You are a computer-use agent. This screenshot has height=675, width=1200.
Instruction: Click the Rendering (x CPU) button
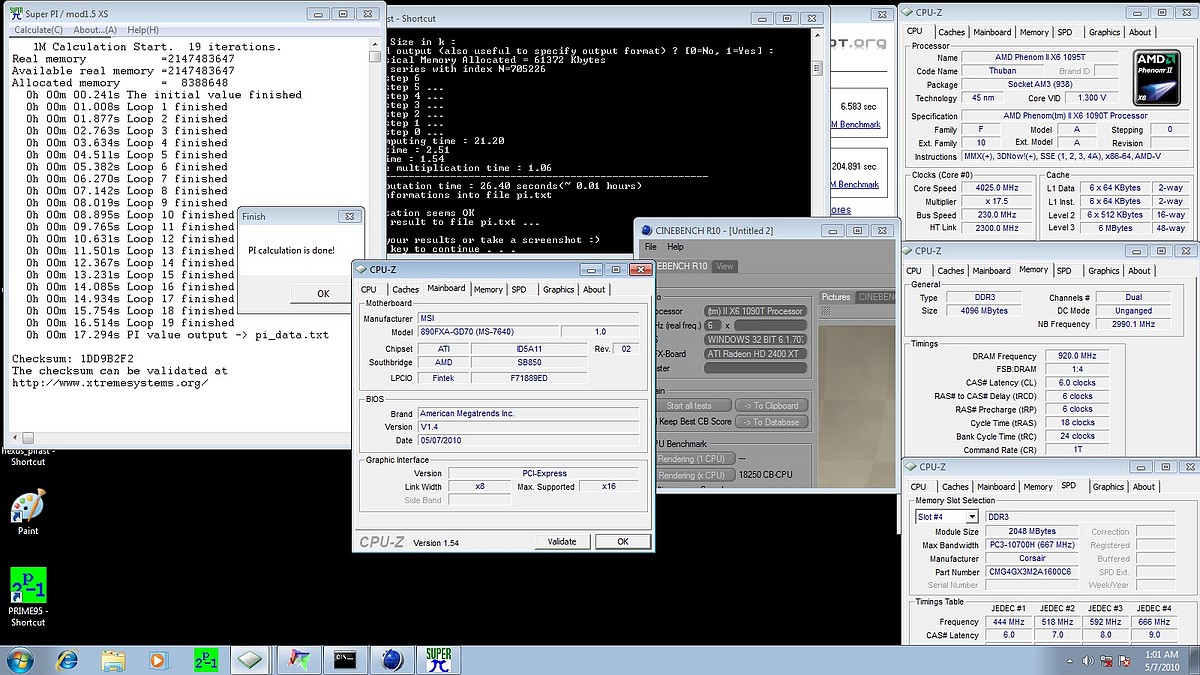[x=691, y=475]
